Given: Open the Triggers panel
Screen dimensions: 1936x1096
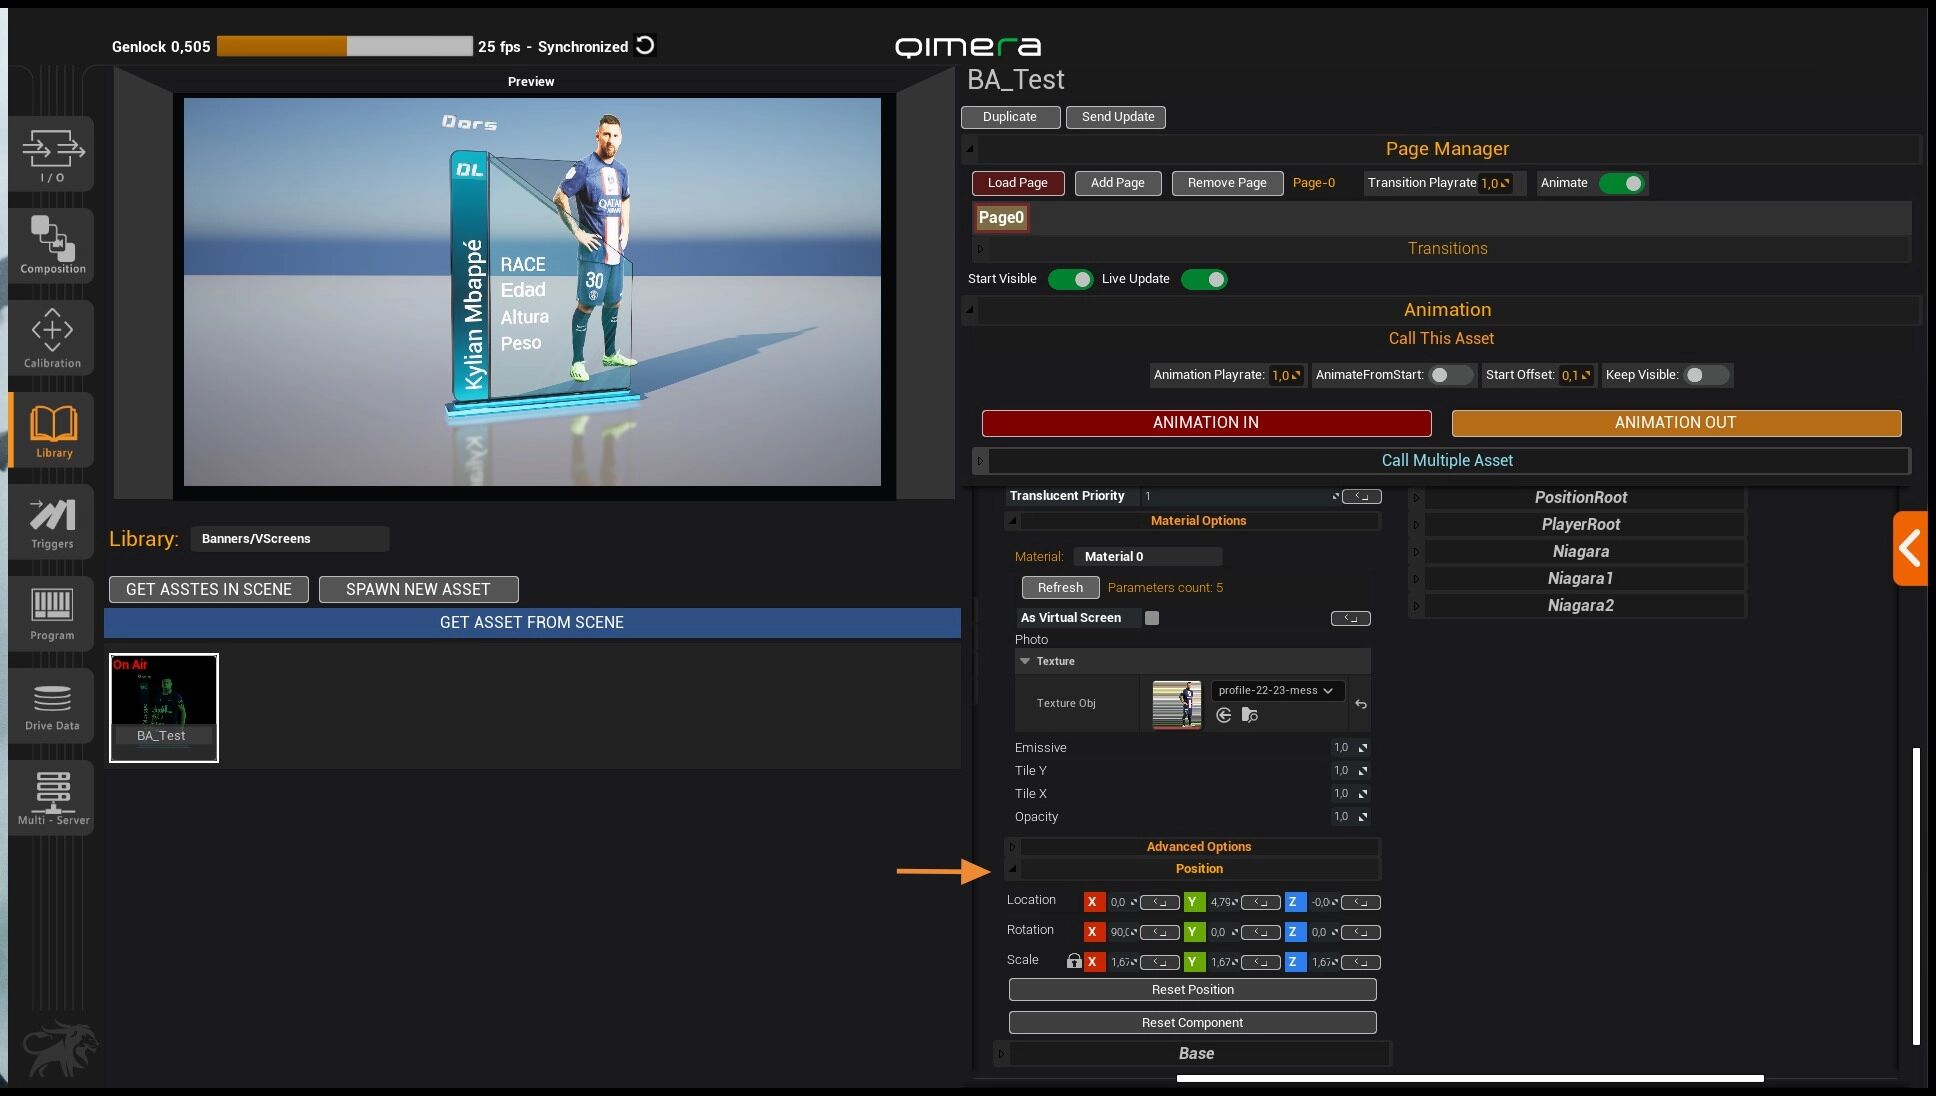Looking at the screenshot, I should 52,522.
